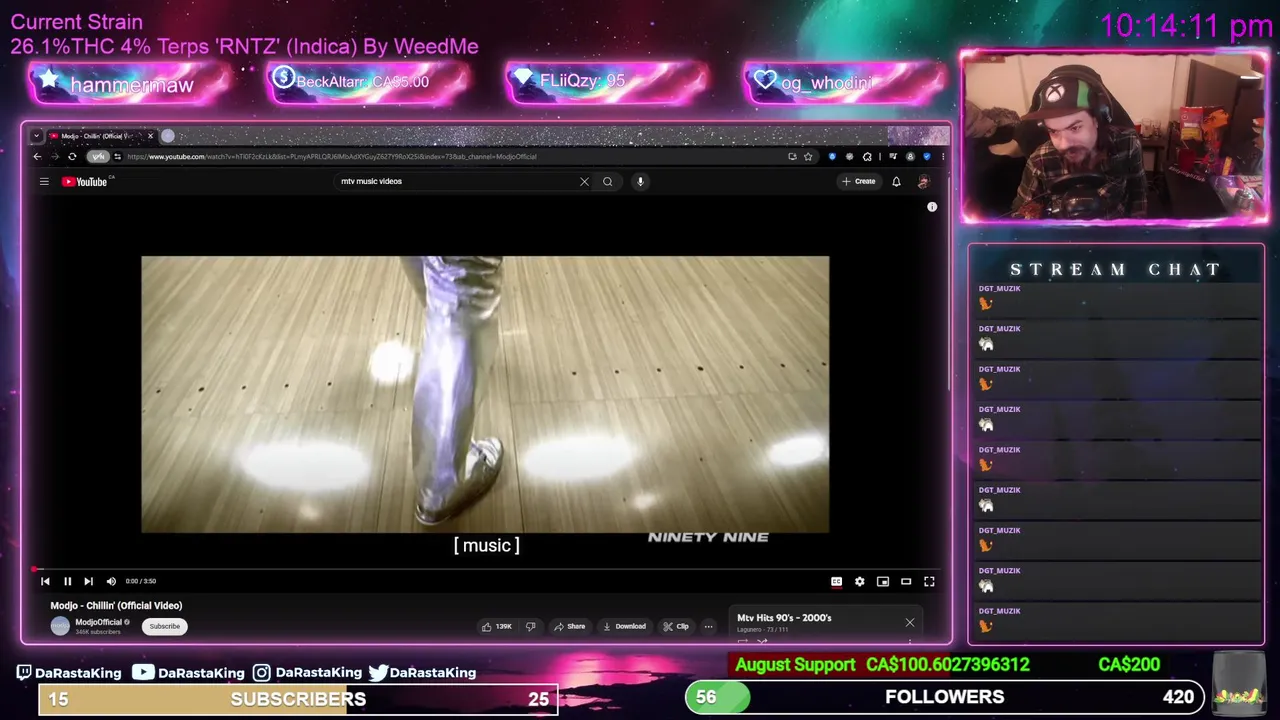The height and width of the screenshot is (720, 1280).
Task: Close the playlist panel with X
Action: pyautogui.click(x=910, y=623)
